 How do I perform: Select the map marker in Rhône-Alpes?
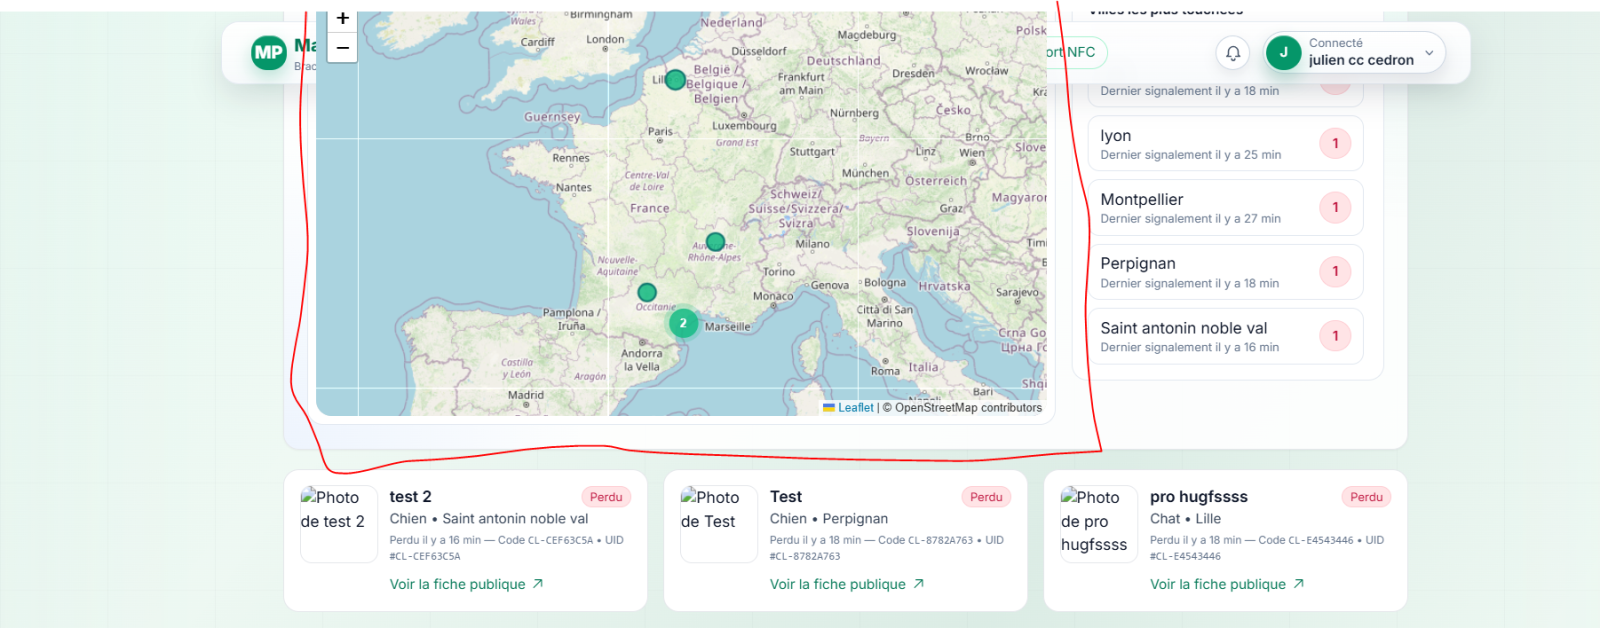[x=715, y=242]
